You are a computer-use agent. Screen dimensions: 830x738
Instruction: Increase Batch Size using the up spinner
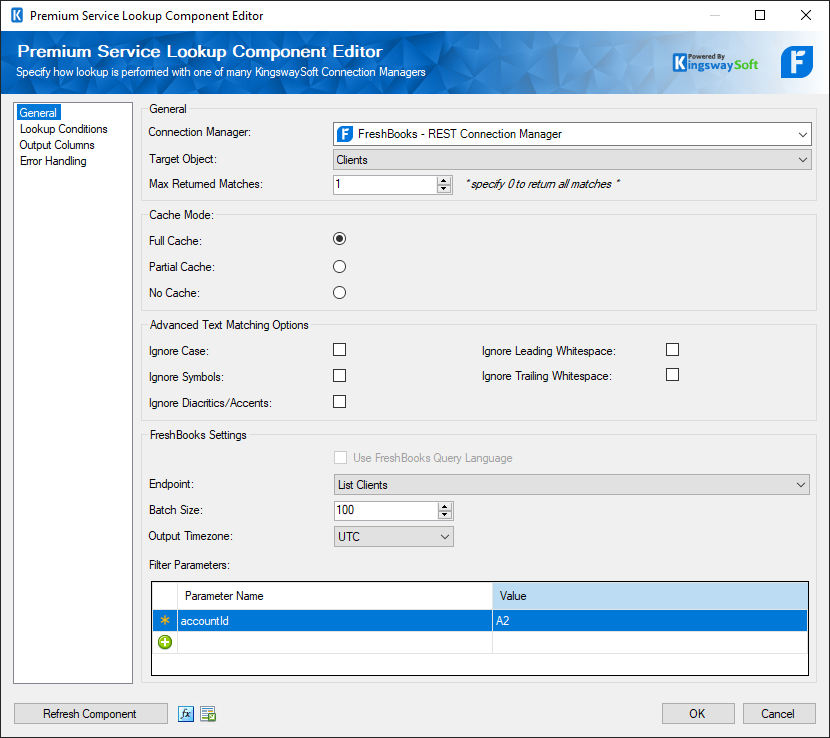click(x=444, y=505)
